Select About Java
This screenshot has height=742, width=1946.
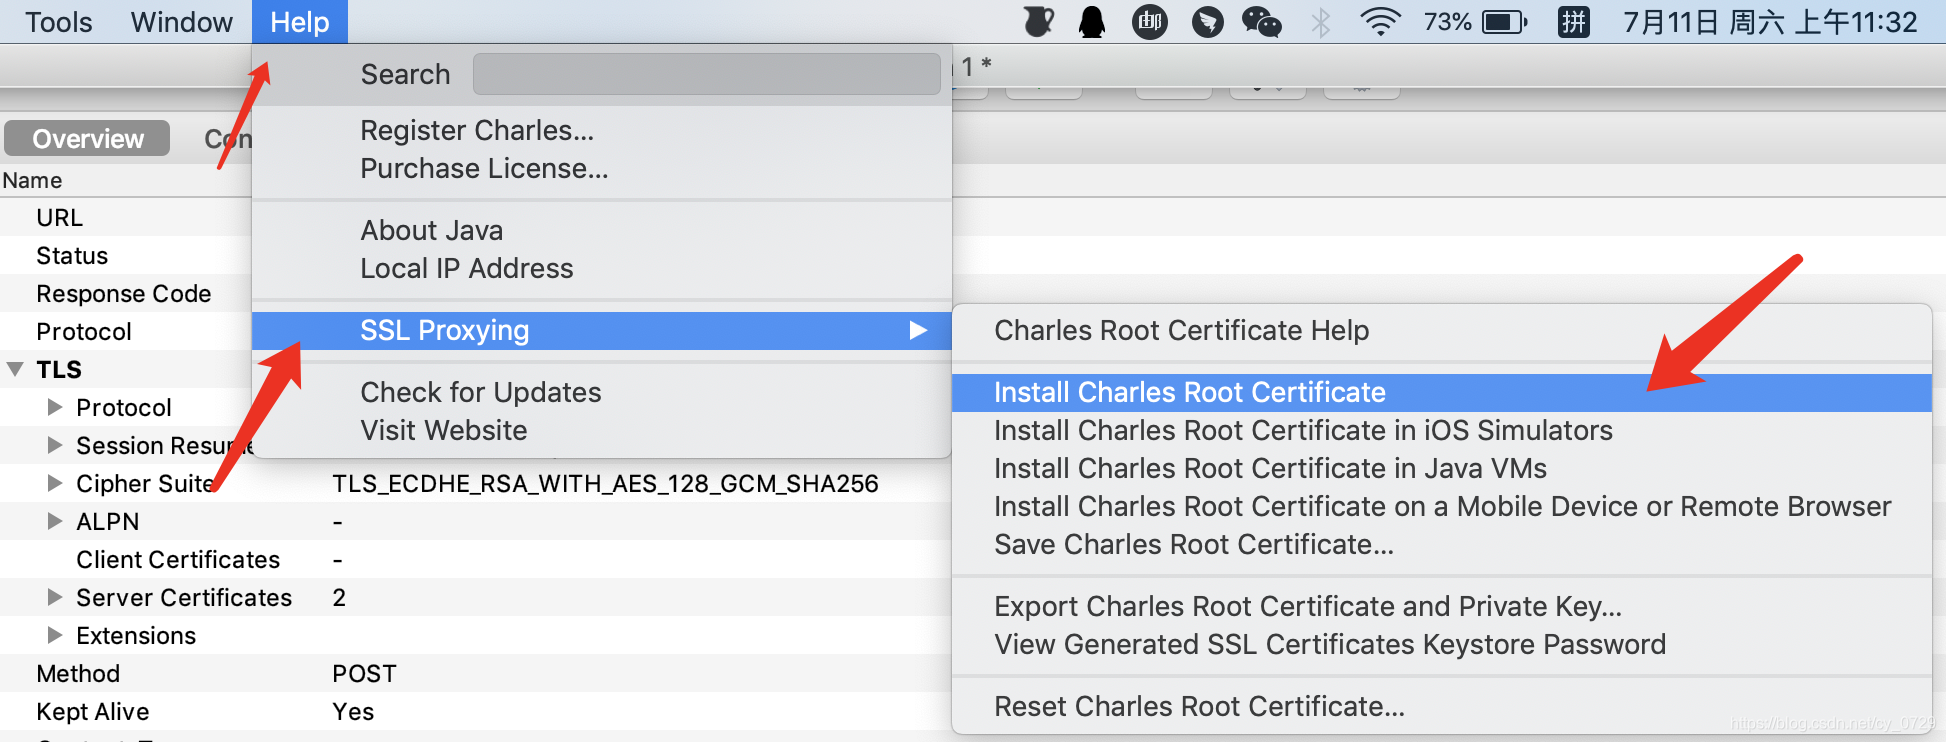pos(602,230)
